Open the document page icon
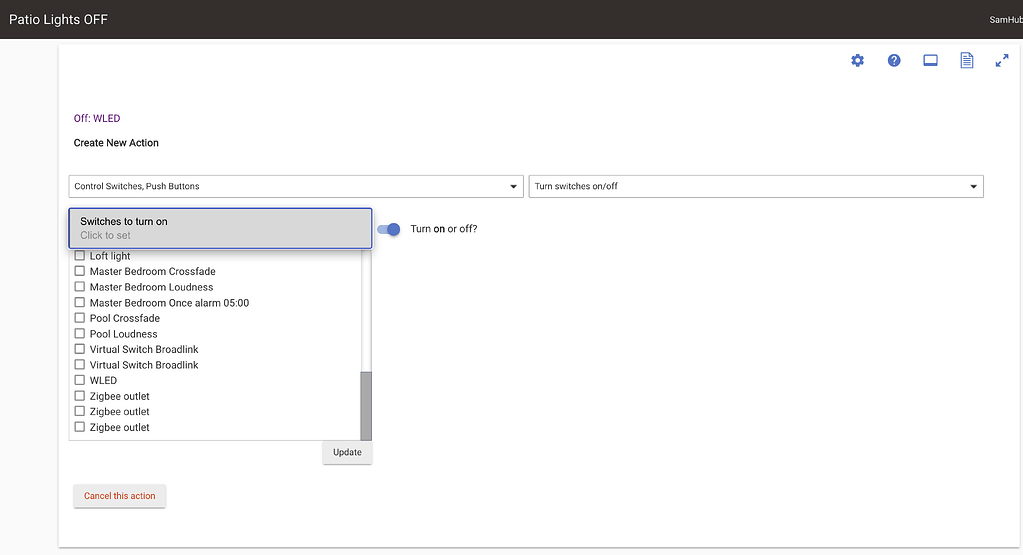 (966, 61)
